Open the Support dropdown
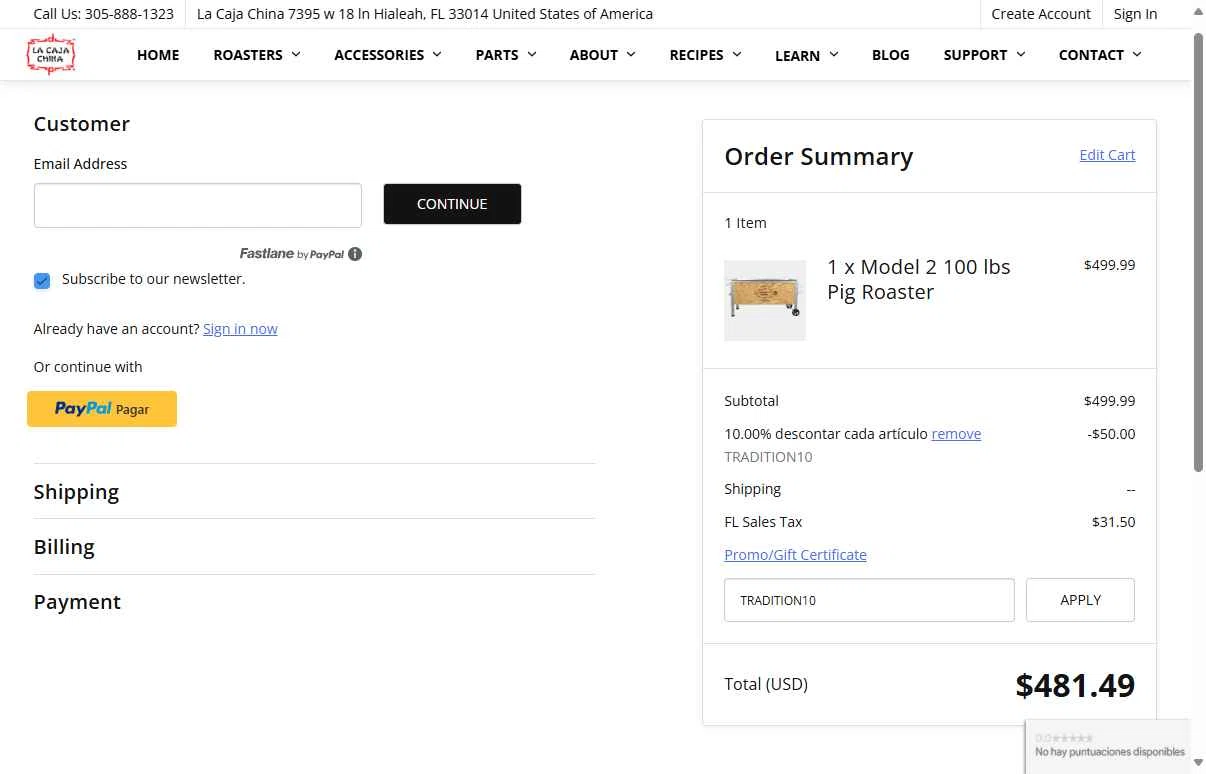This screenshot has height=774, width=1206. click(x=985, y=55)
